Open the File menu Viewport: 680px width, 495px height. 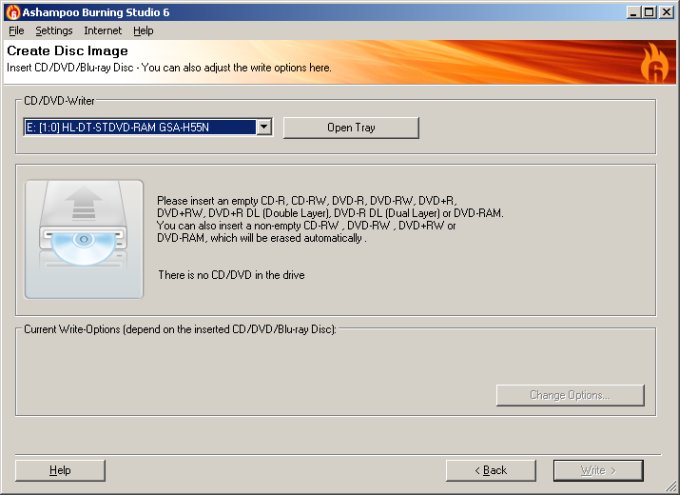coord(16,31)
